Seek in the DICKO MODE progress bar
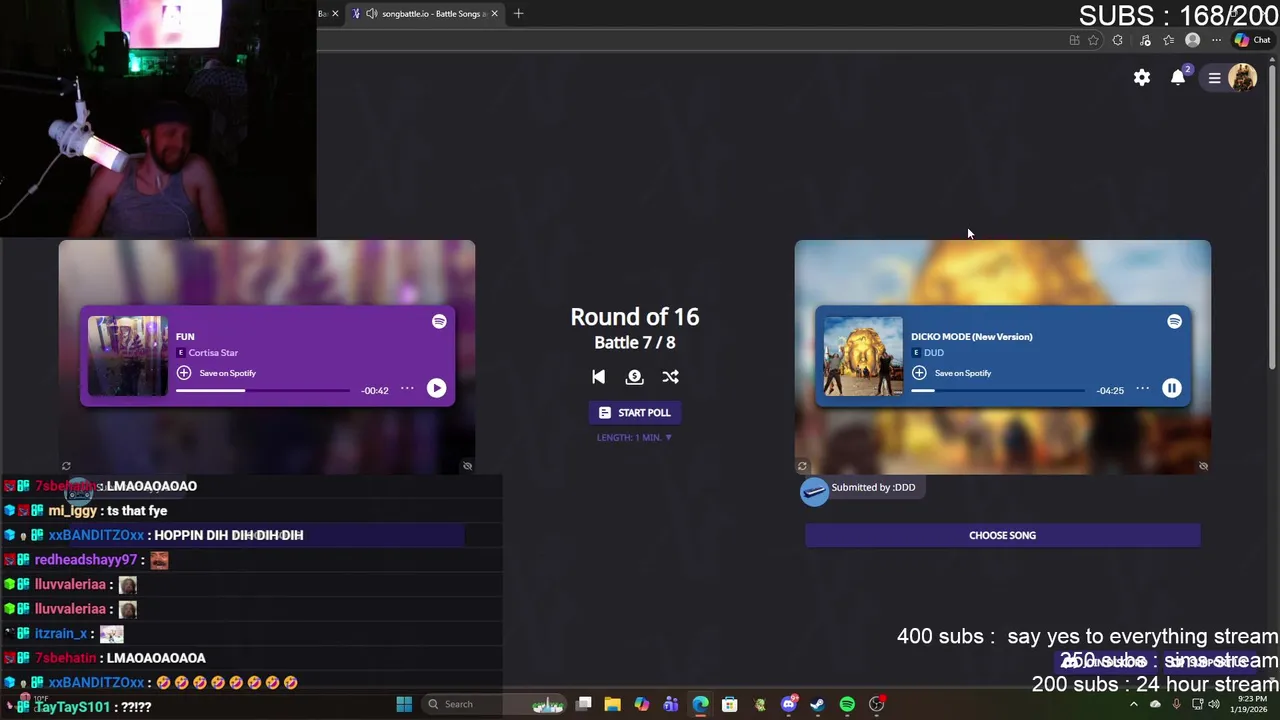This screenshot has height=720, width=1280. (x=998, y=390)
